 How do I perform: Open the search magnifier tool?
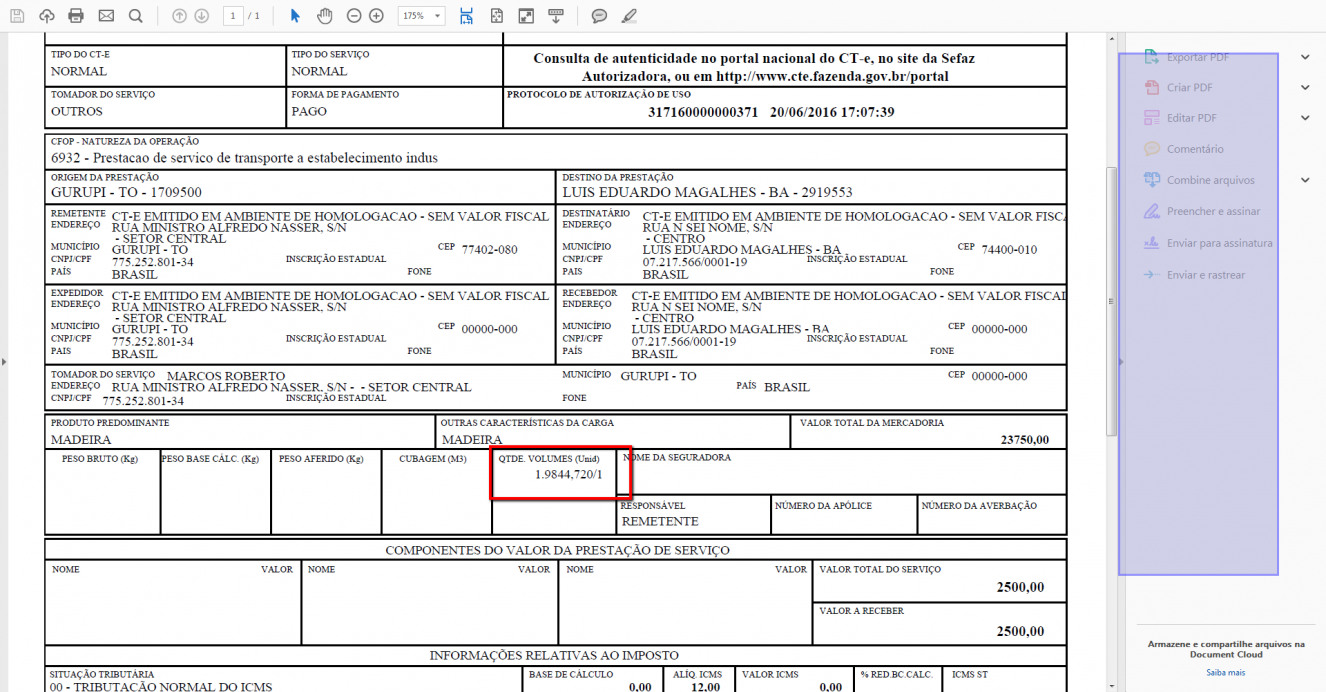[x=136, y=16]
